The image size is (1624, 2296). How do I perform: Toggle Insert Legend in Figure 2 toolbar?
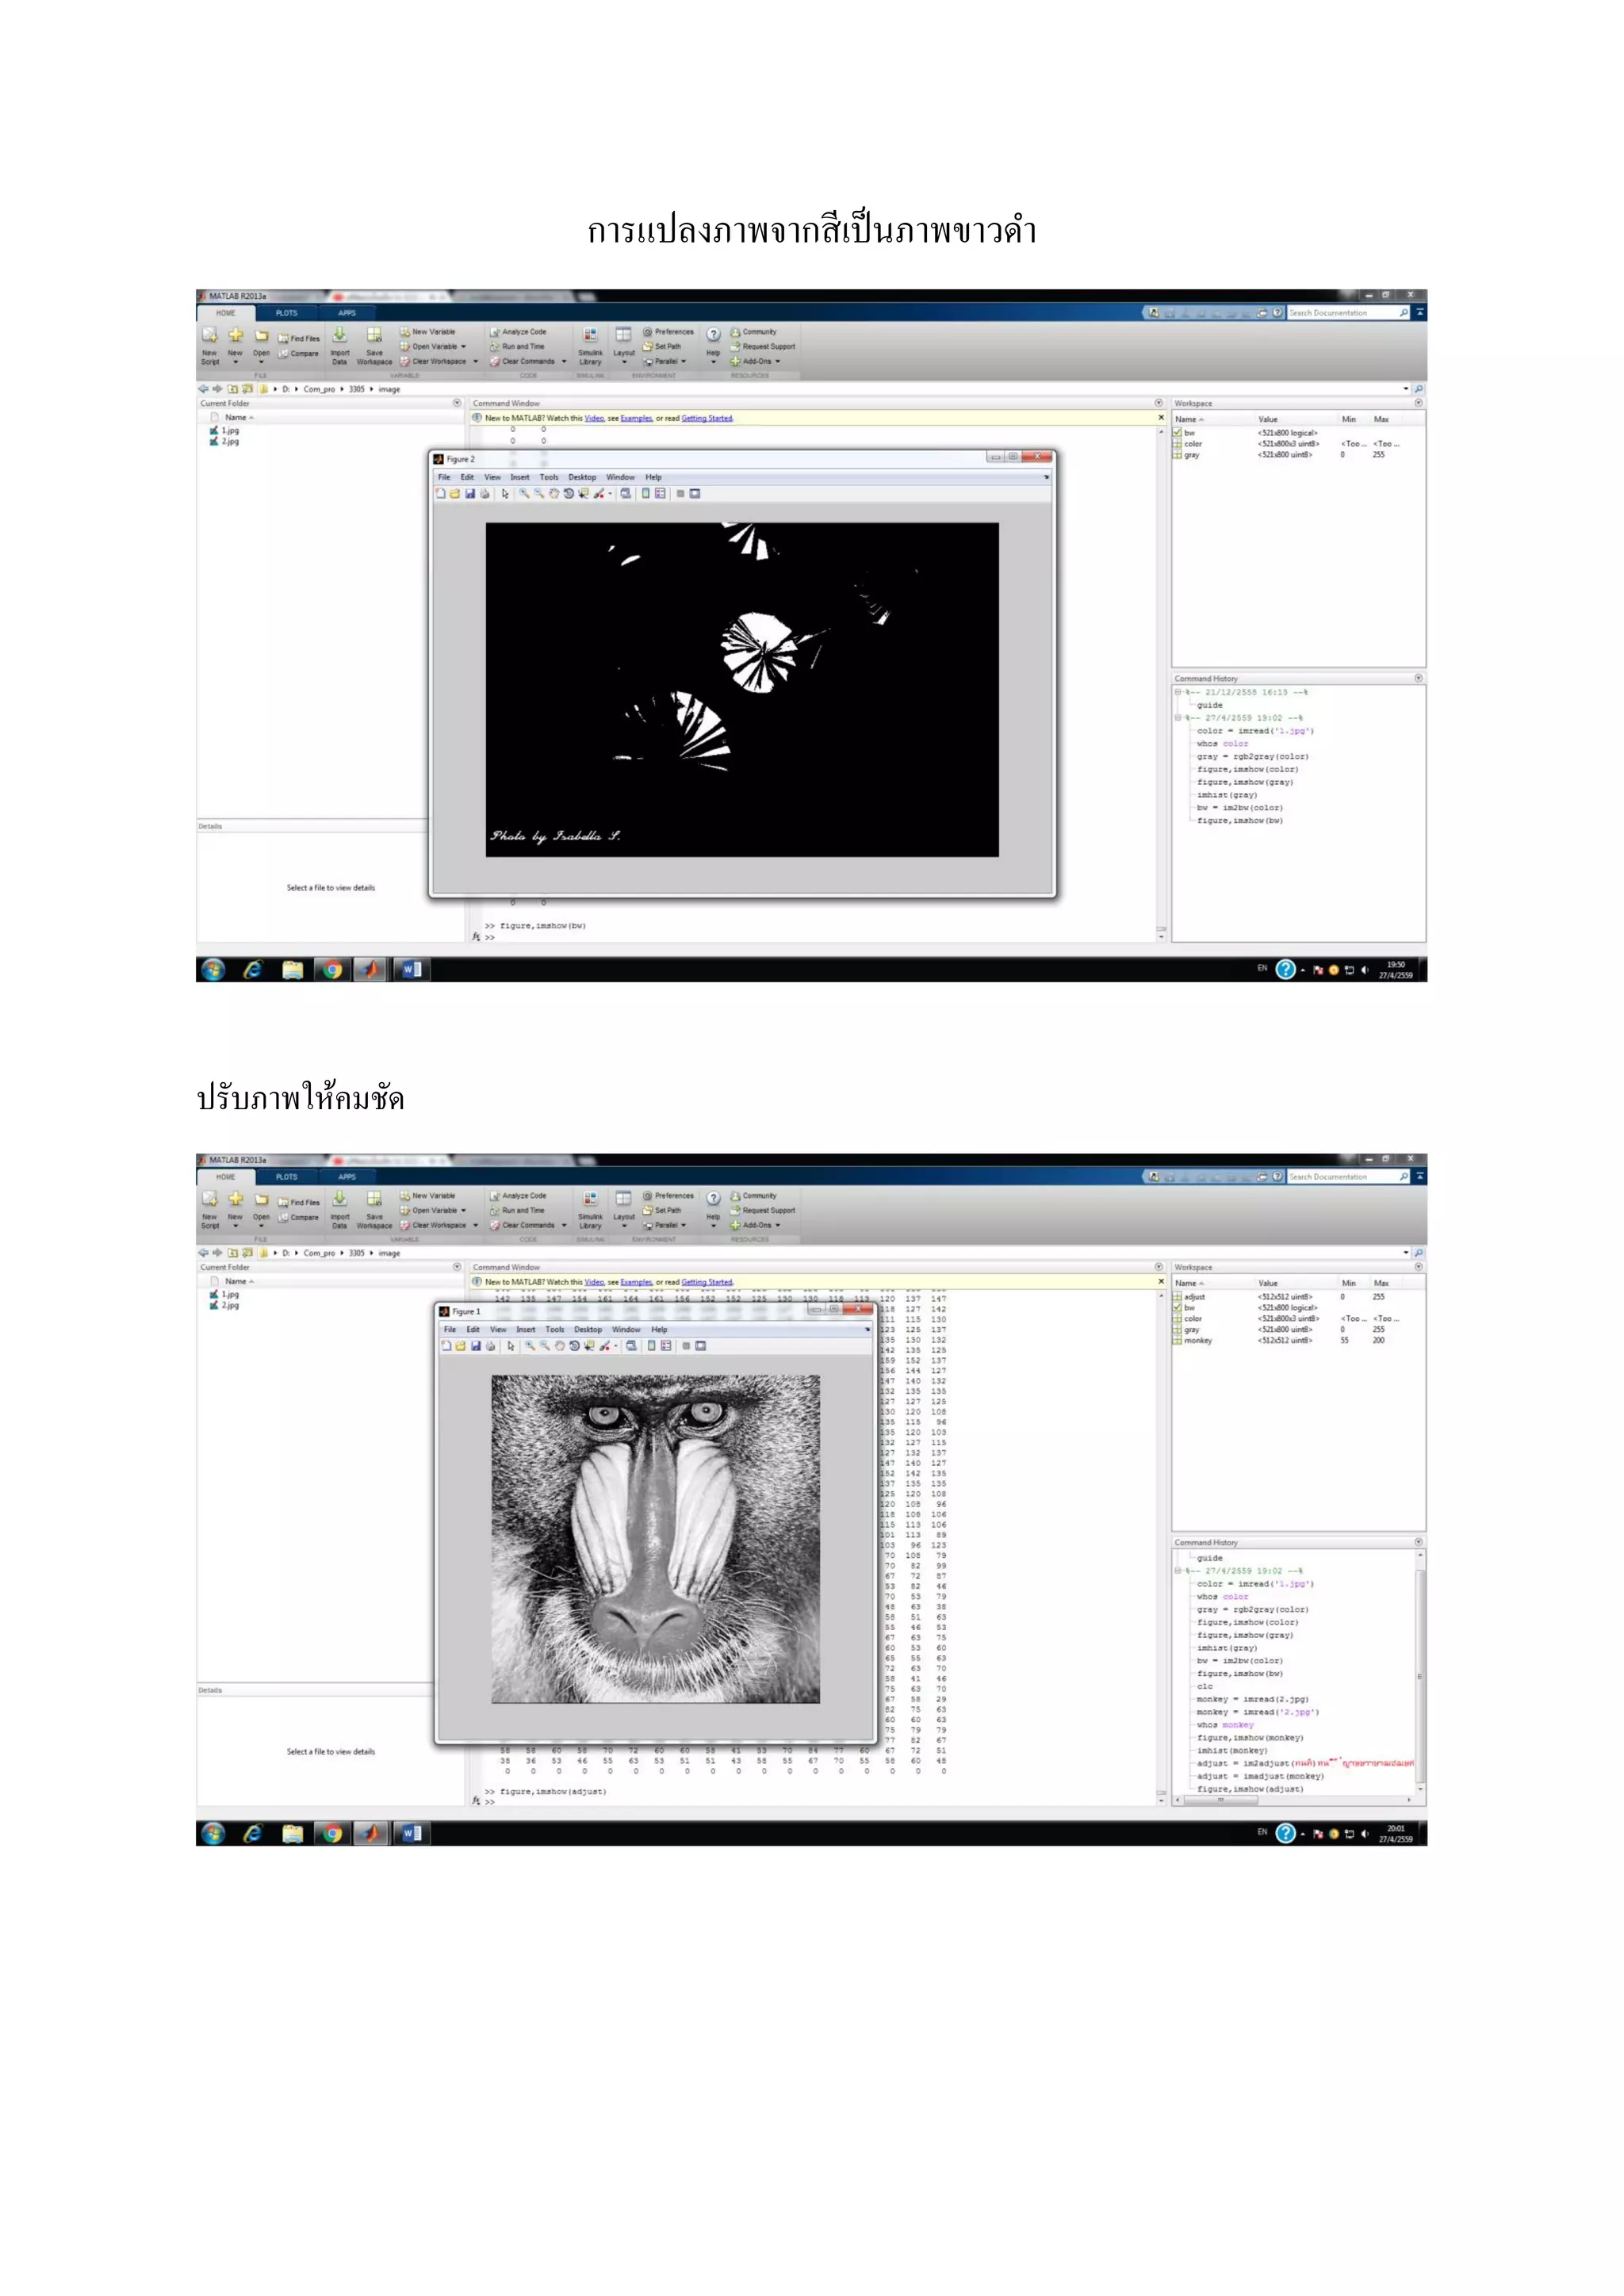(660, 494)
